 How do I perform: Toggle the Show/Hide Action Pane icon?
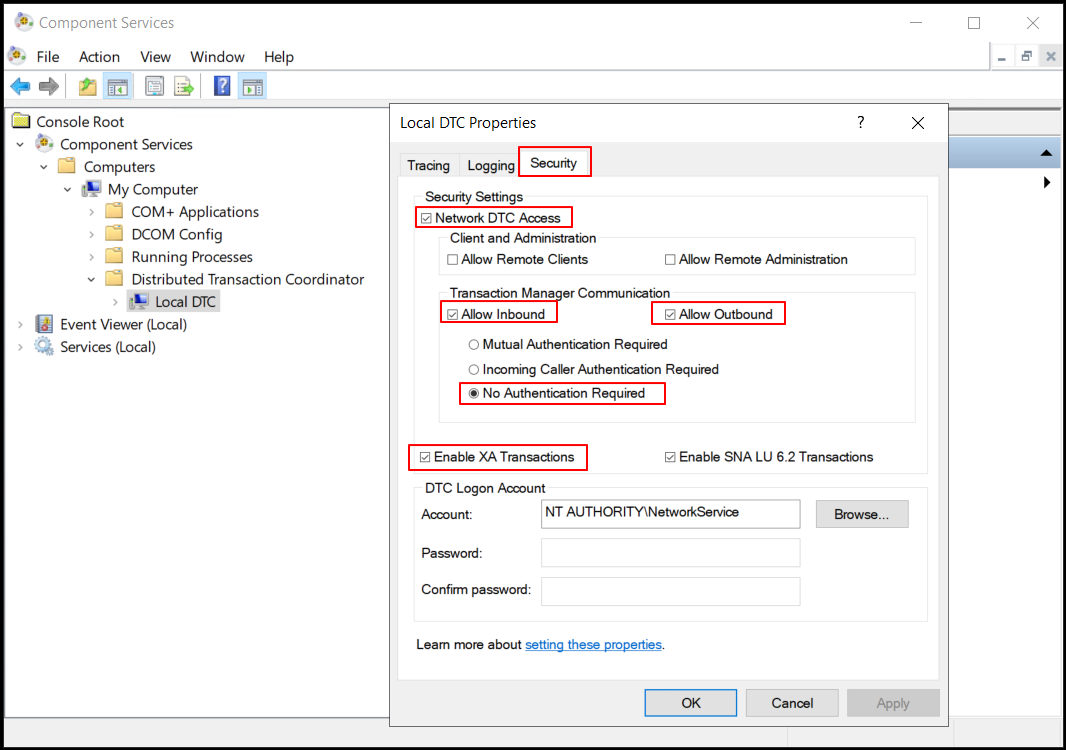pos(251,87)
